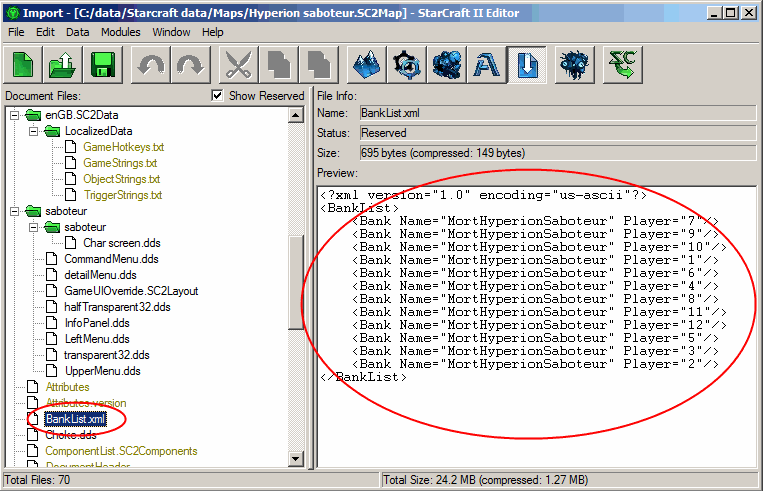Viewport: 763px width, 491px height.
Task: Click the Size field showing 695 bytes
Action: pyautogui.click(x=558, y=153)
